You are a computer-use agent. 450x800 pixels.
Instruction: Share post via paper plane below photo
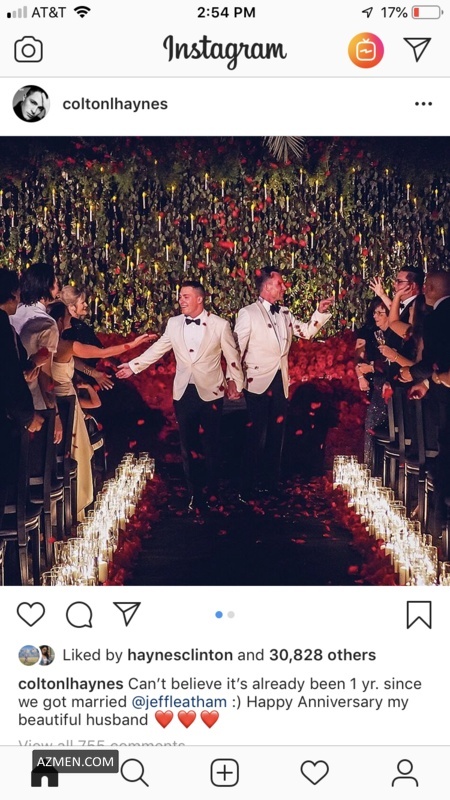pyautogui.click(x=127, y=613)
